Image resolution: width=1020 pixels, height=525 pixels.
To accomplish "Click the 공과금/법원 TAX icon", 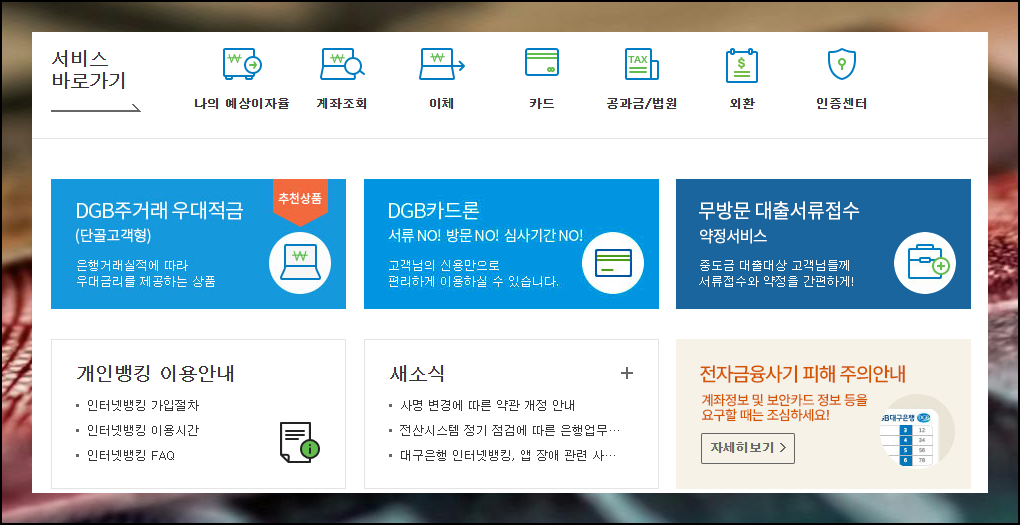I will [641, 64].
